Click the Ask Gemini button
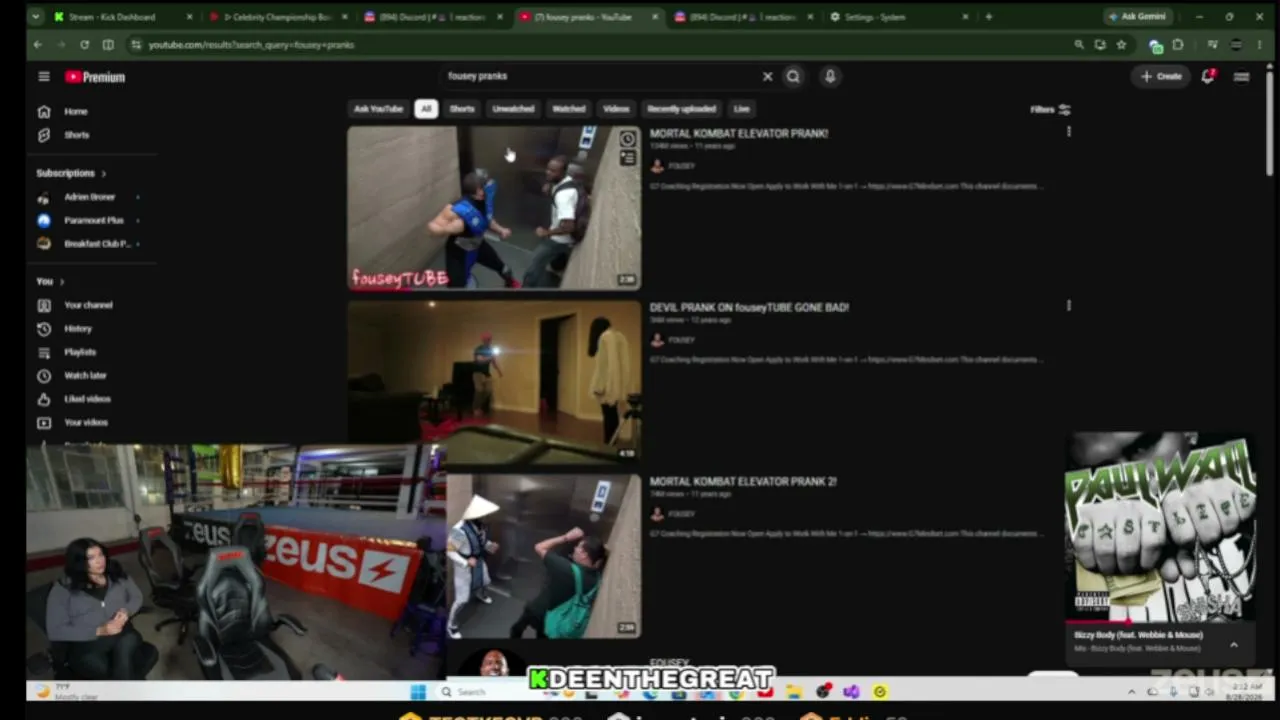This screenshot has height=720, width=1280. click(x=1137, y=17)
